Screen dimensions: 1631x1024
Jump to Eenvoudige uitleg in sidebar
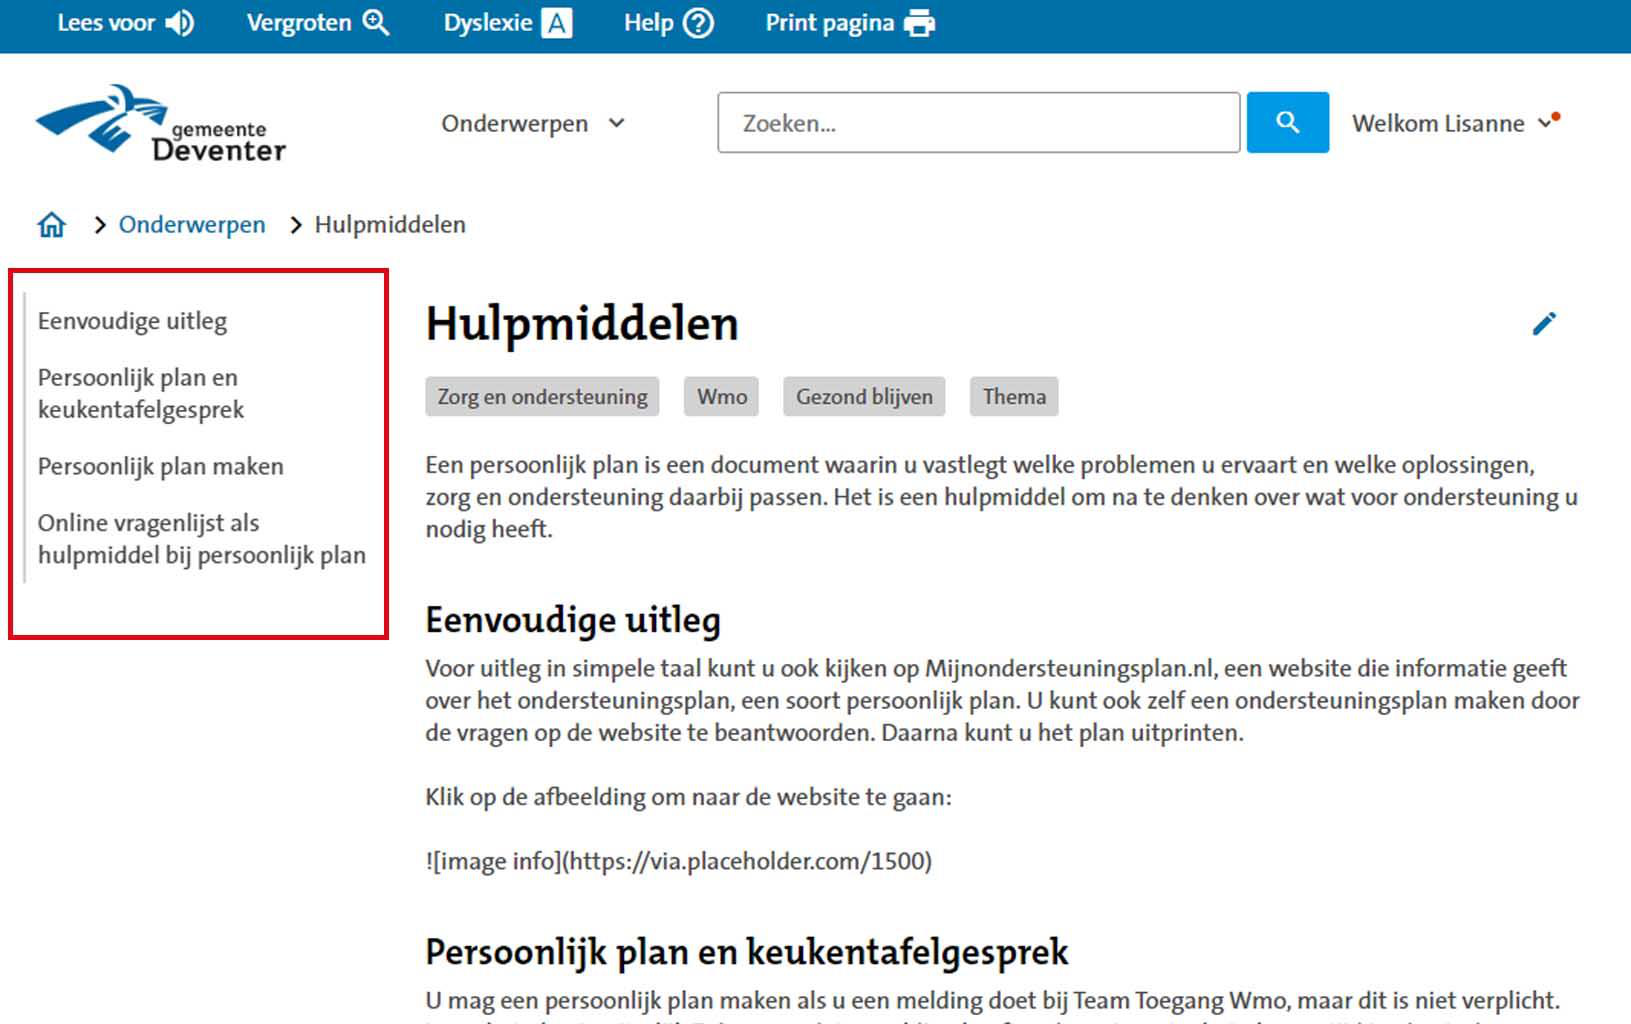tap(132, 321)
